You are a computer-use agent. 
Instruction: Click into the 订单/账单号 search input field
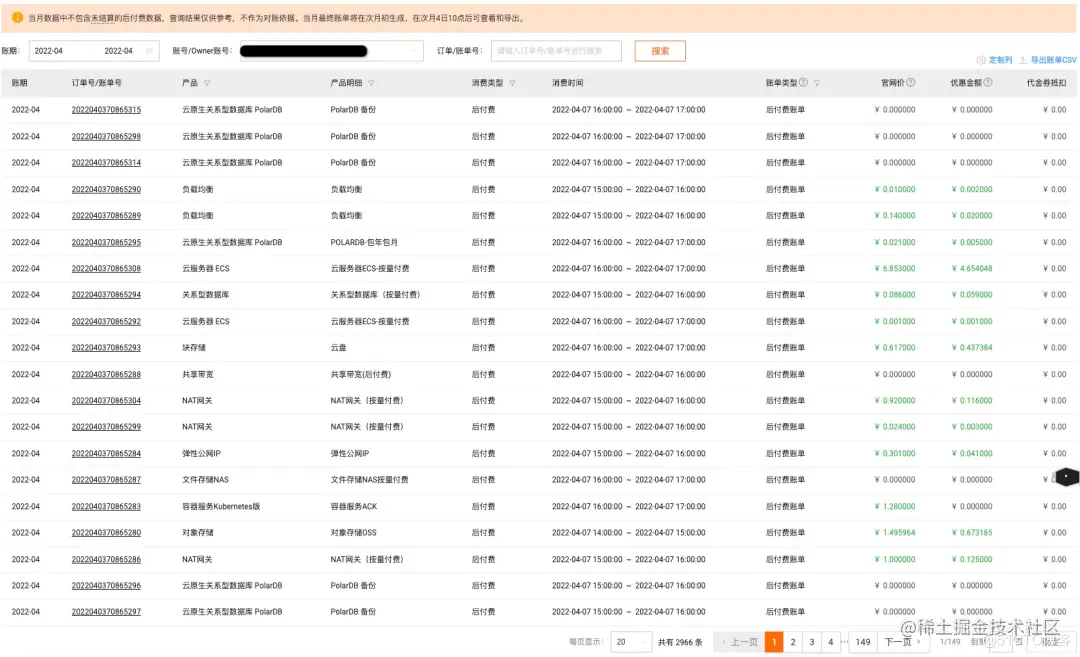pyautogui.click(x=556, y=51)
